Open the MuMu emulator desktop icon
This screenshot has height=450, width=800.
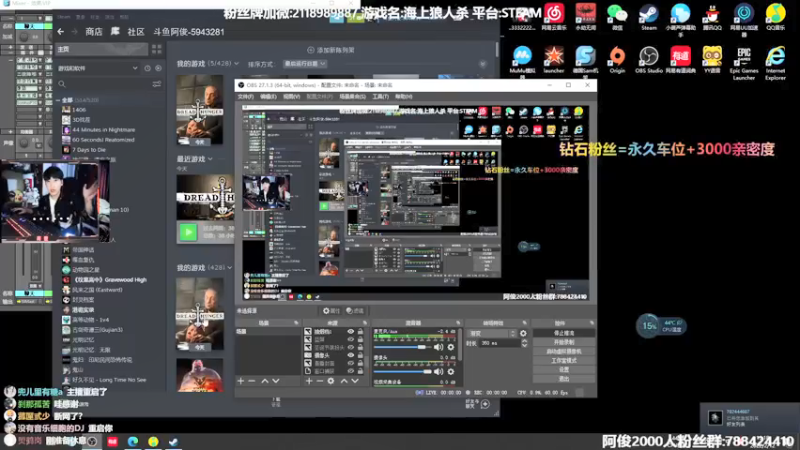pos(522,61)
